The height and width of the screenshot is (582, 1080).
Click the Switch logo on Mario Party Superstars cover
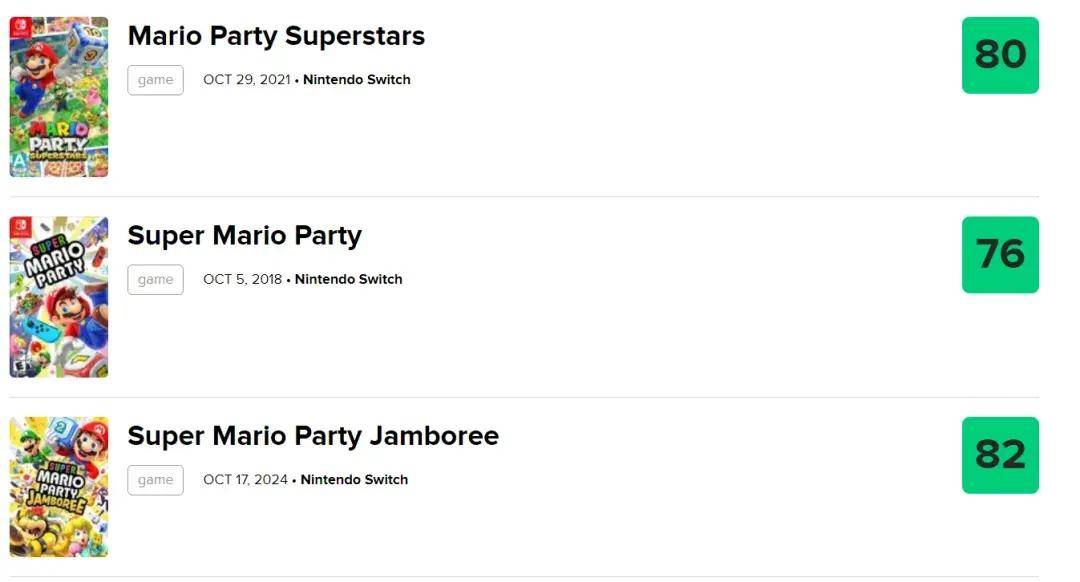click(x=20, y=29)
